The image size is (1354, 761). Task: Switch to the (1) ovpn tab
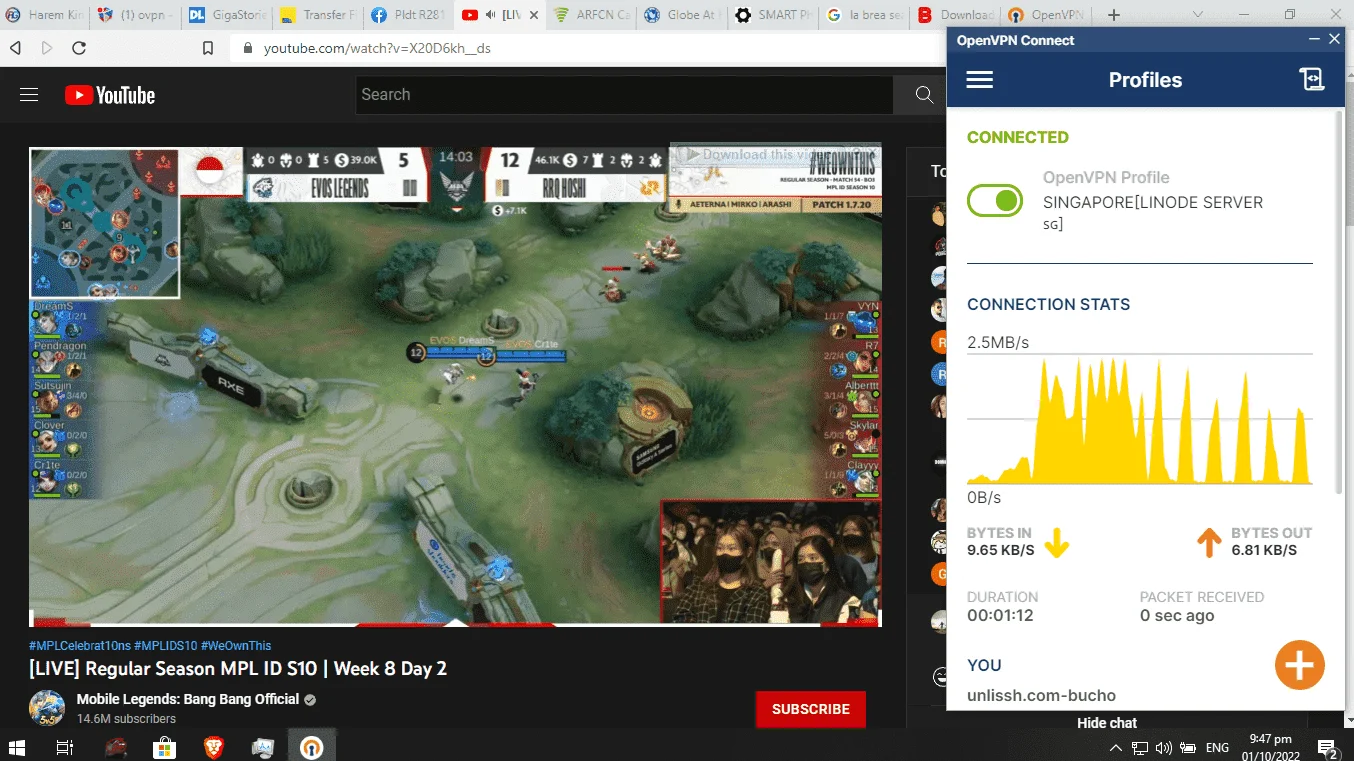pyautogui.click(x=135, y=15)
